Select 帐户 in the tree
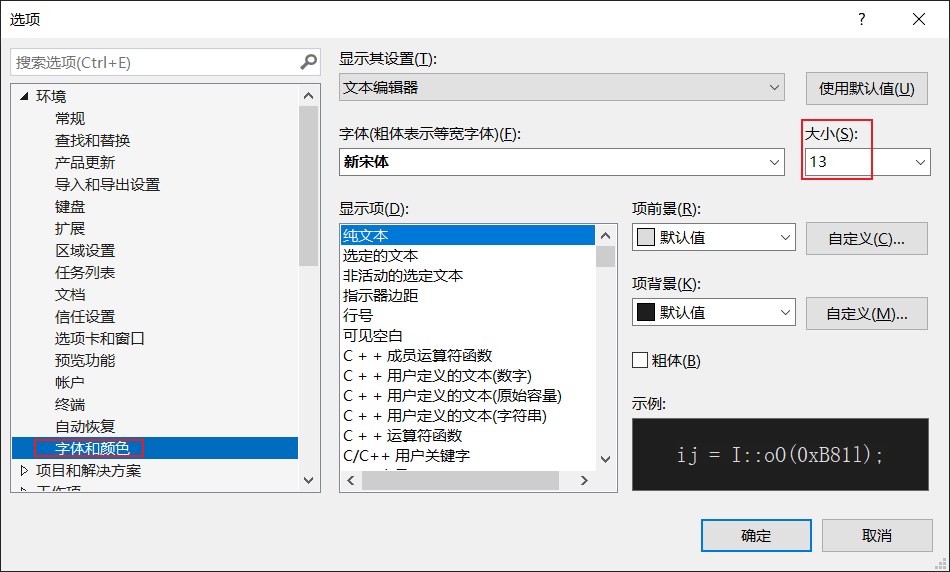This screenshot has width=950, height=572. (x=70, y=382)
